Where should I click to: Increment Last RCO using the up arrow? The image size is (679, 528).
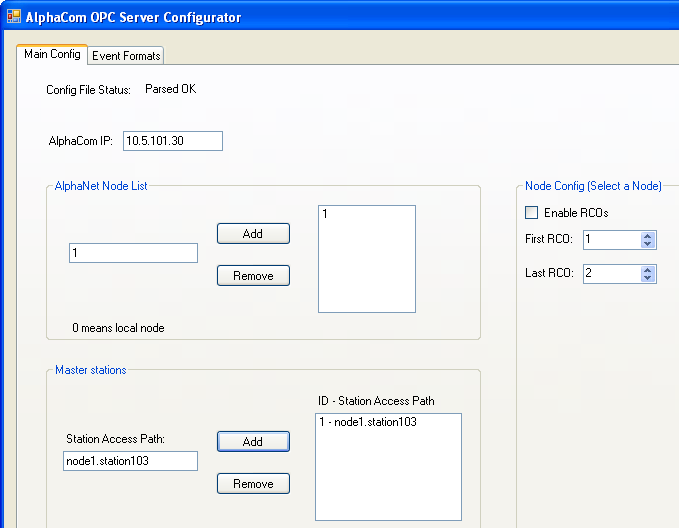click(x=648, y=269)
